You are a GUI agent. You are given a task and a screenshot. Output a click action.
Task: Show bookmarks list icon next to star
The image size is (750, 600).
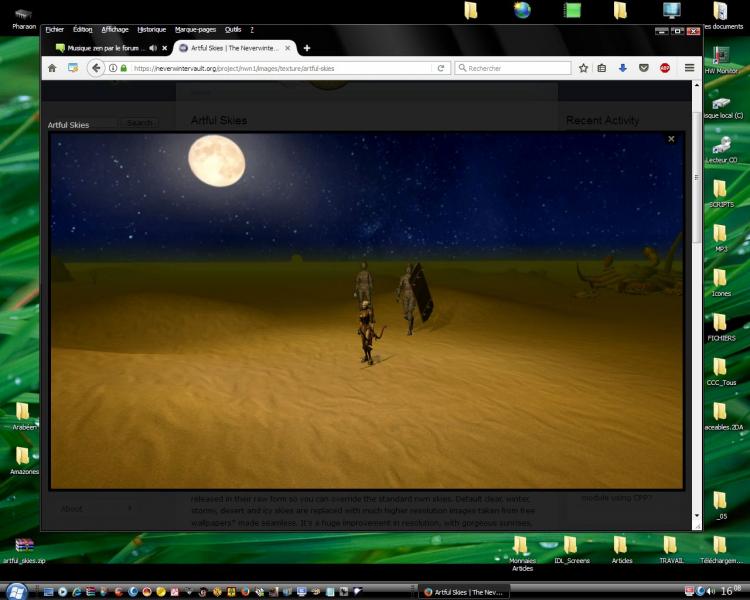[602, 68]
